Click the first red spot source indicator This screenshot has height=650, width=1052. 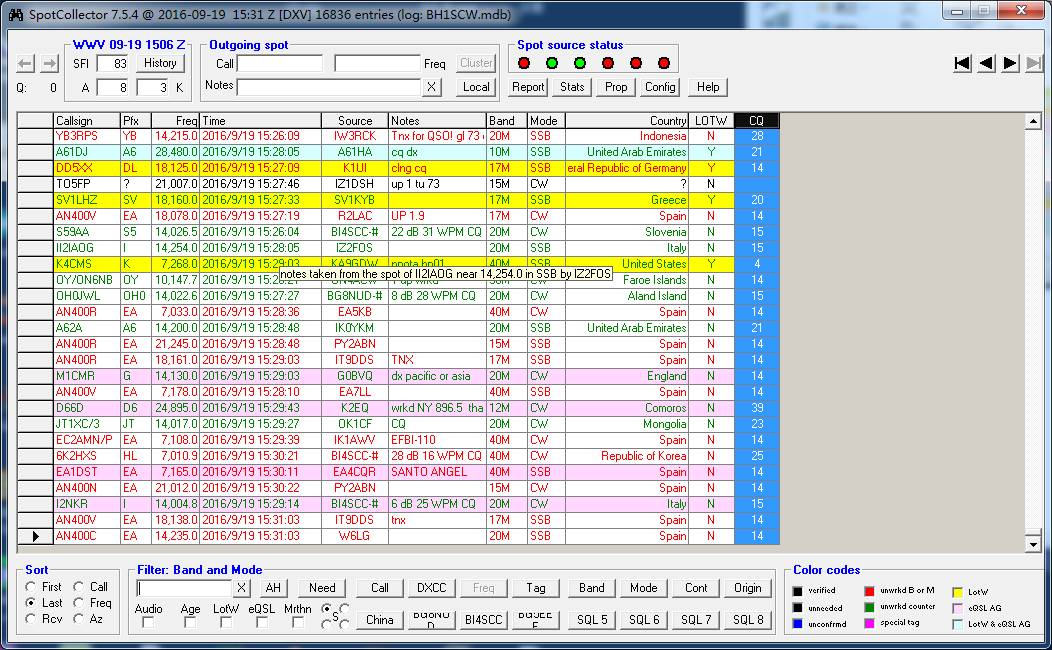523,63
